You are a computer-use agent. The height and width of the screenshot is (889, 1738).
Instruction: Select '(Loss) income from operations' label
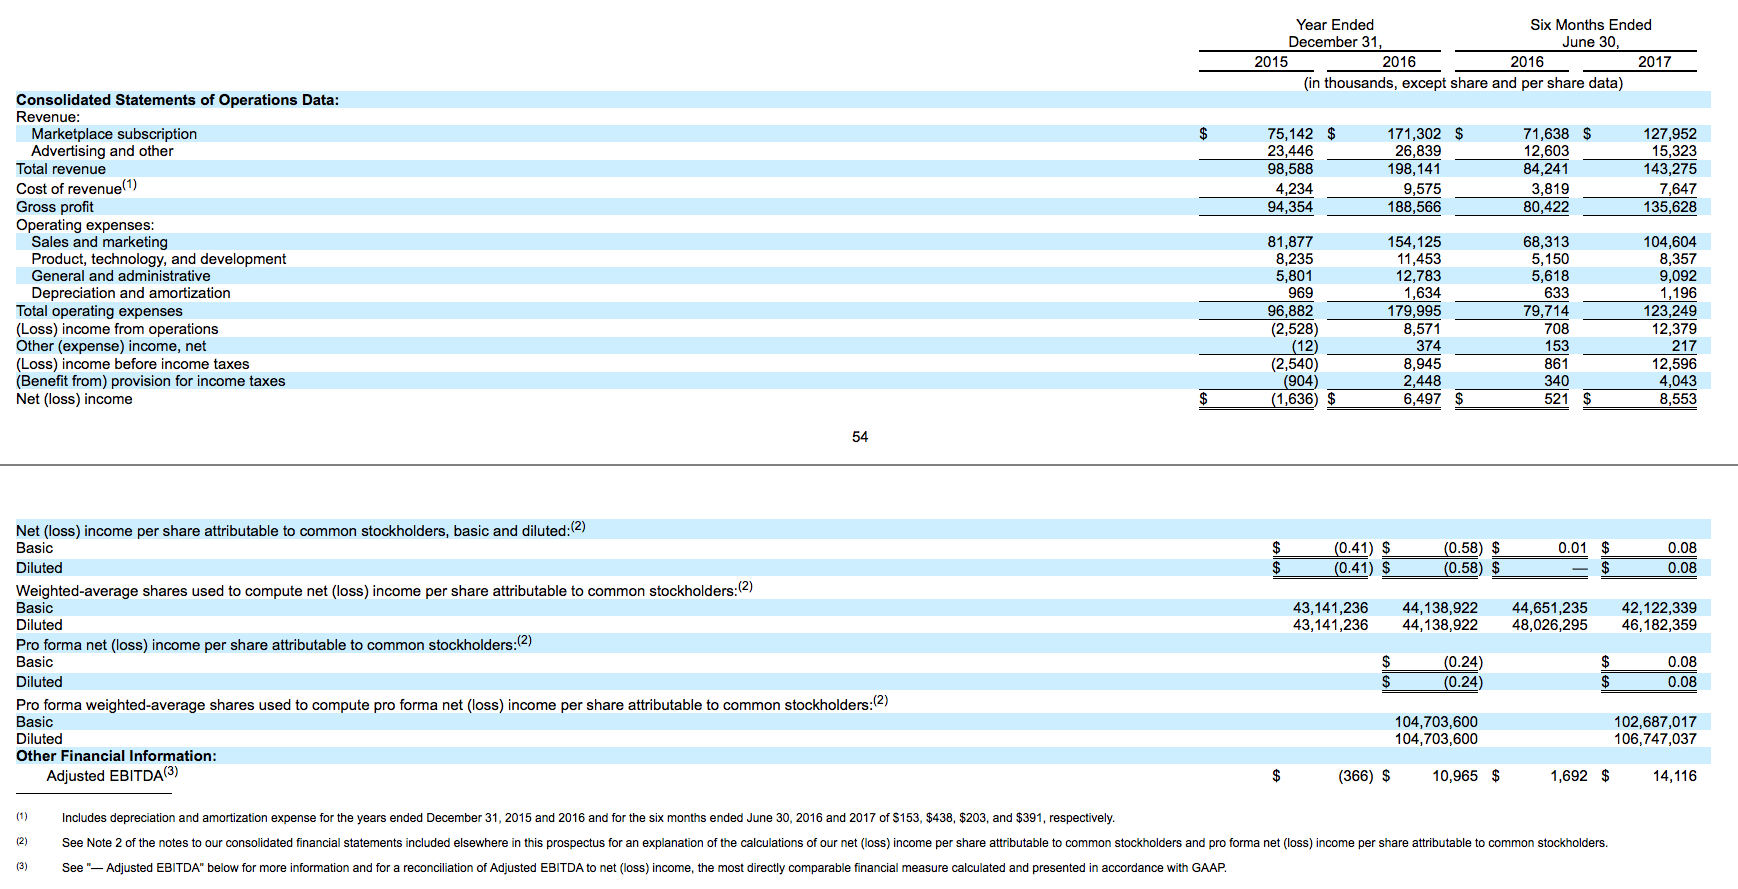pyautogui.click(x=117, y=329)
